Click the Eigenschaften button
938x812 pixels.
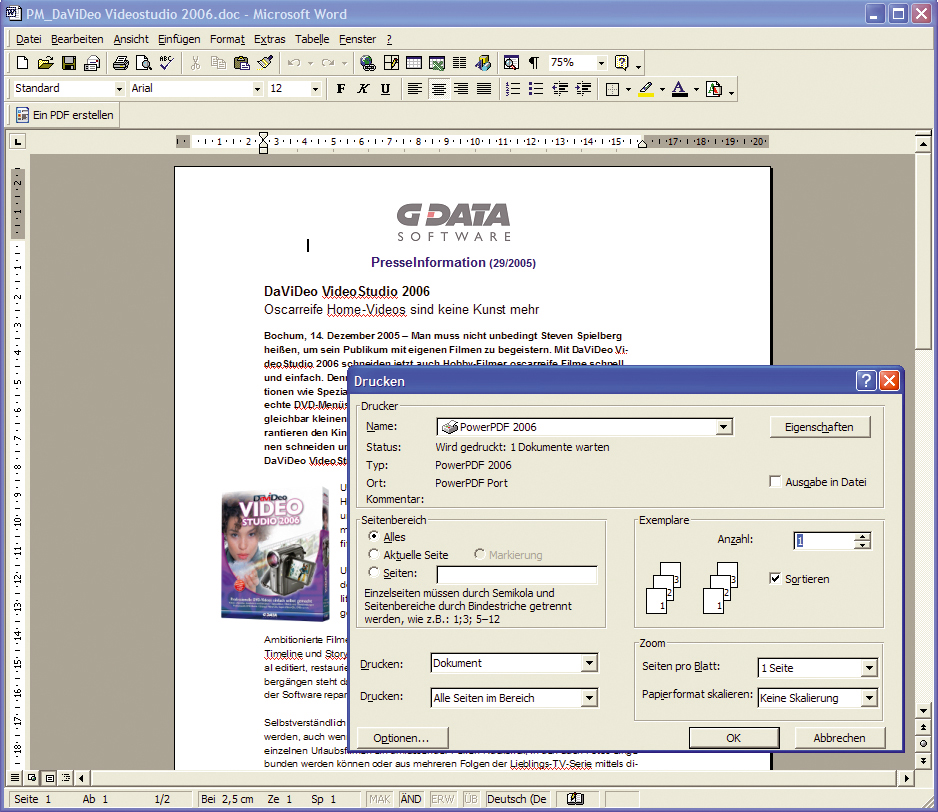pyautogui.click(x=819, y=427)
